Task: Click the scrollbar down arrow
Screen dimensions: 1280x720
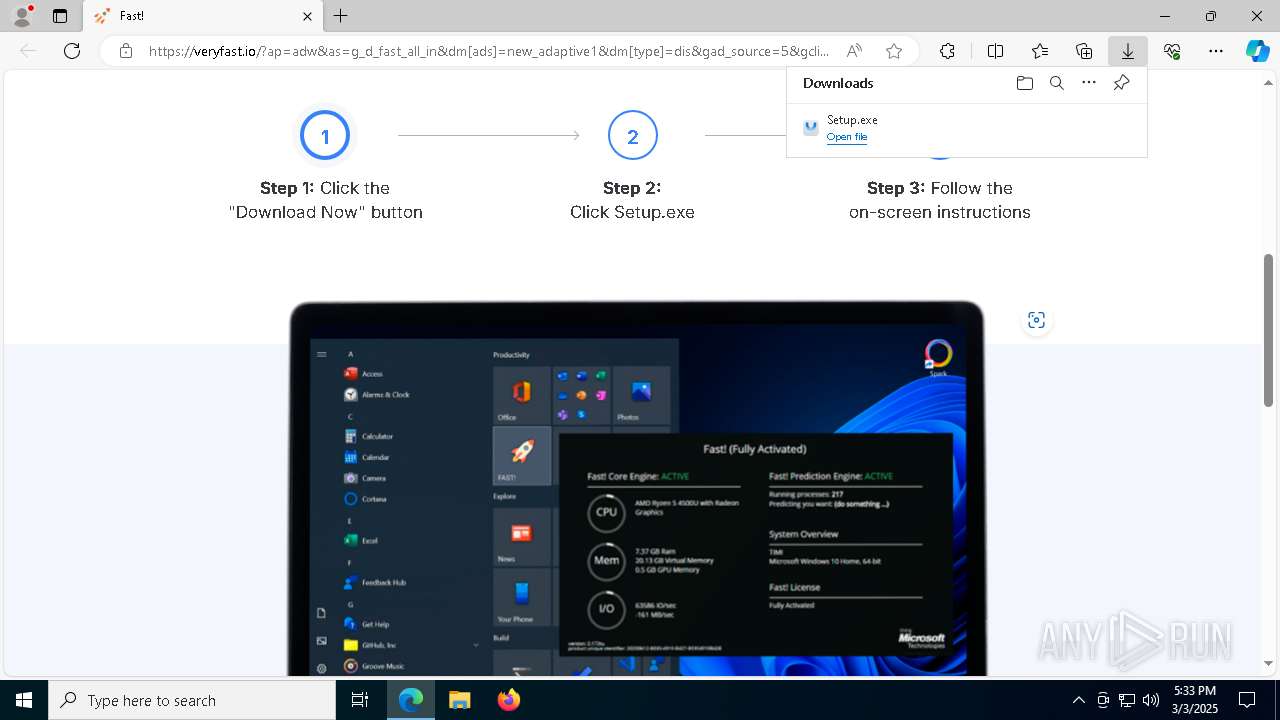Action: [1268, 663]
